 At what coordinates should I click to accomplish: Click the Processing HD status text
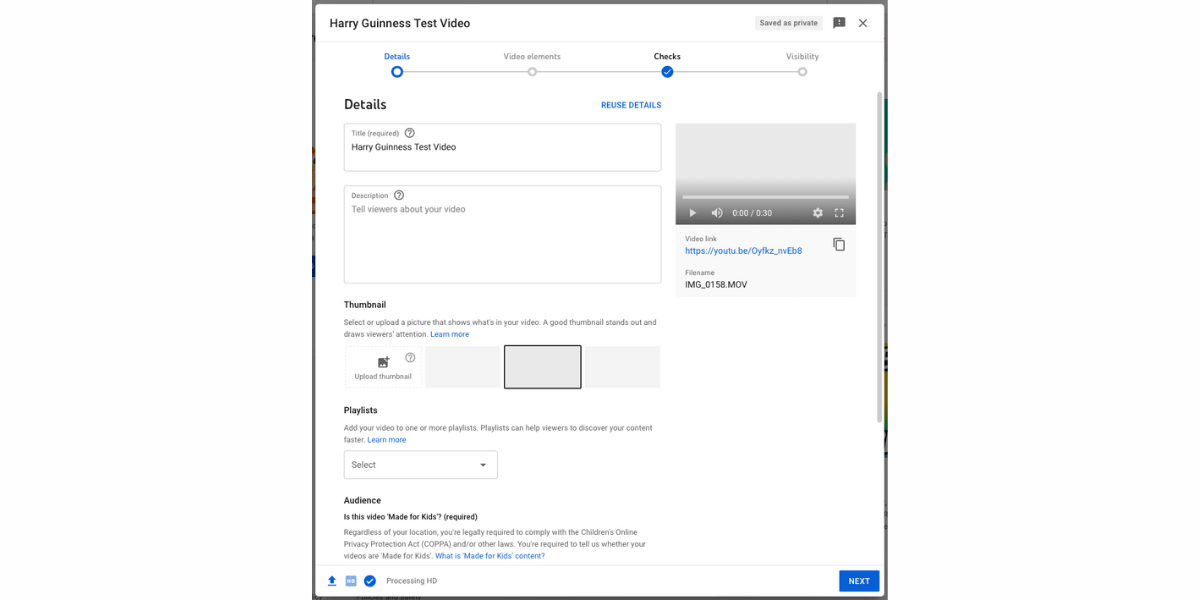(412, 581)
